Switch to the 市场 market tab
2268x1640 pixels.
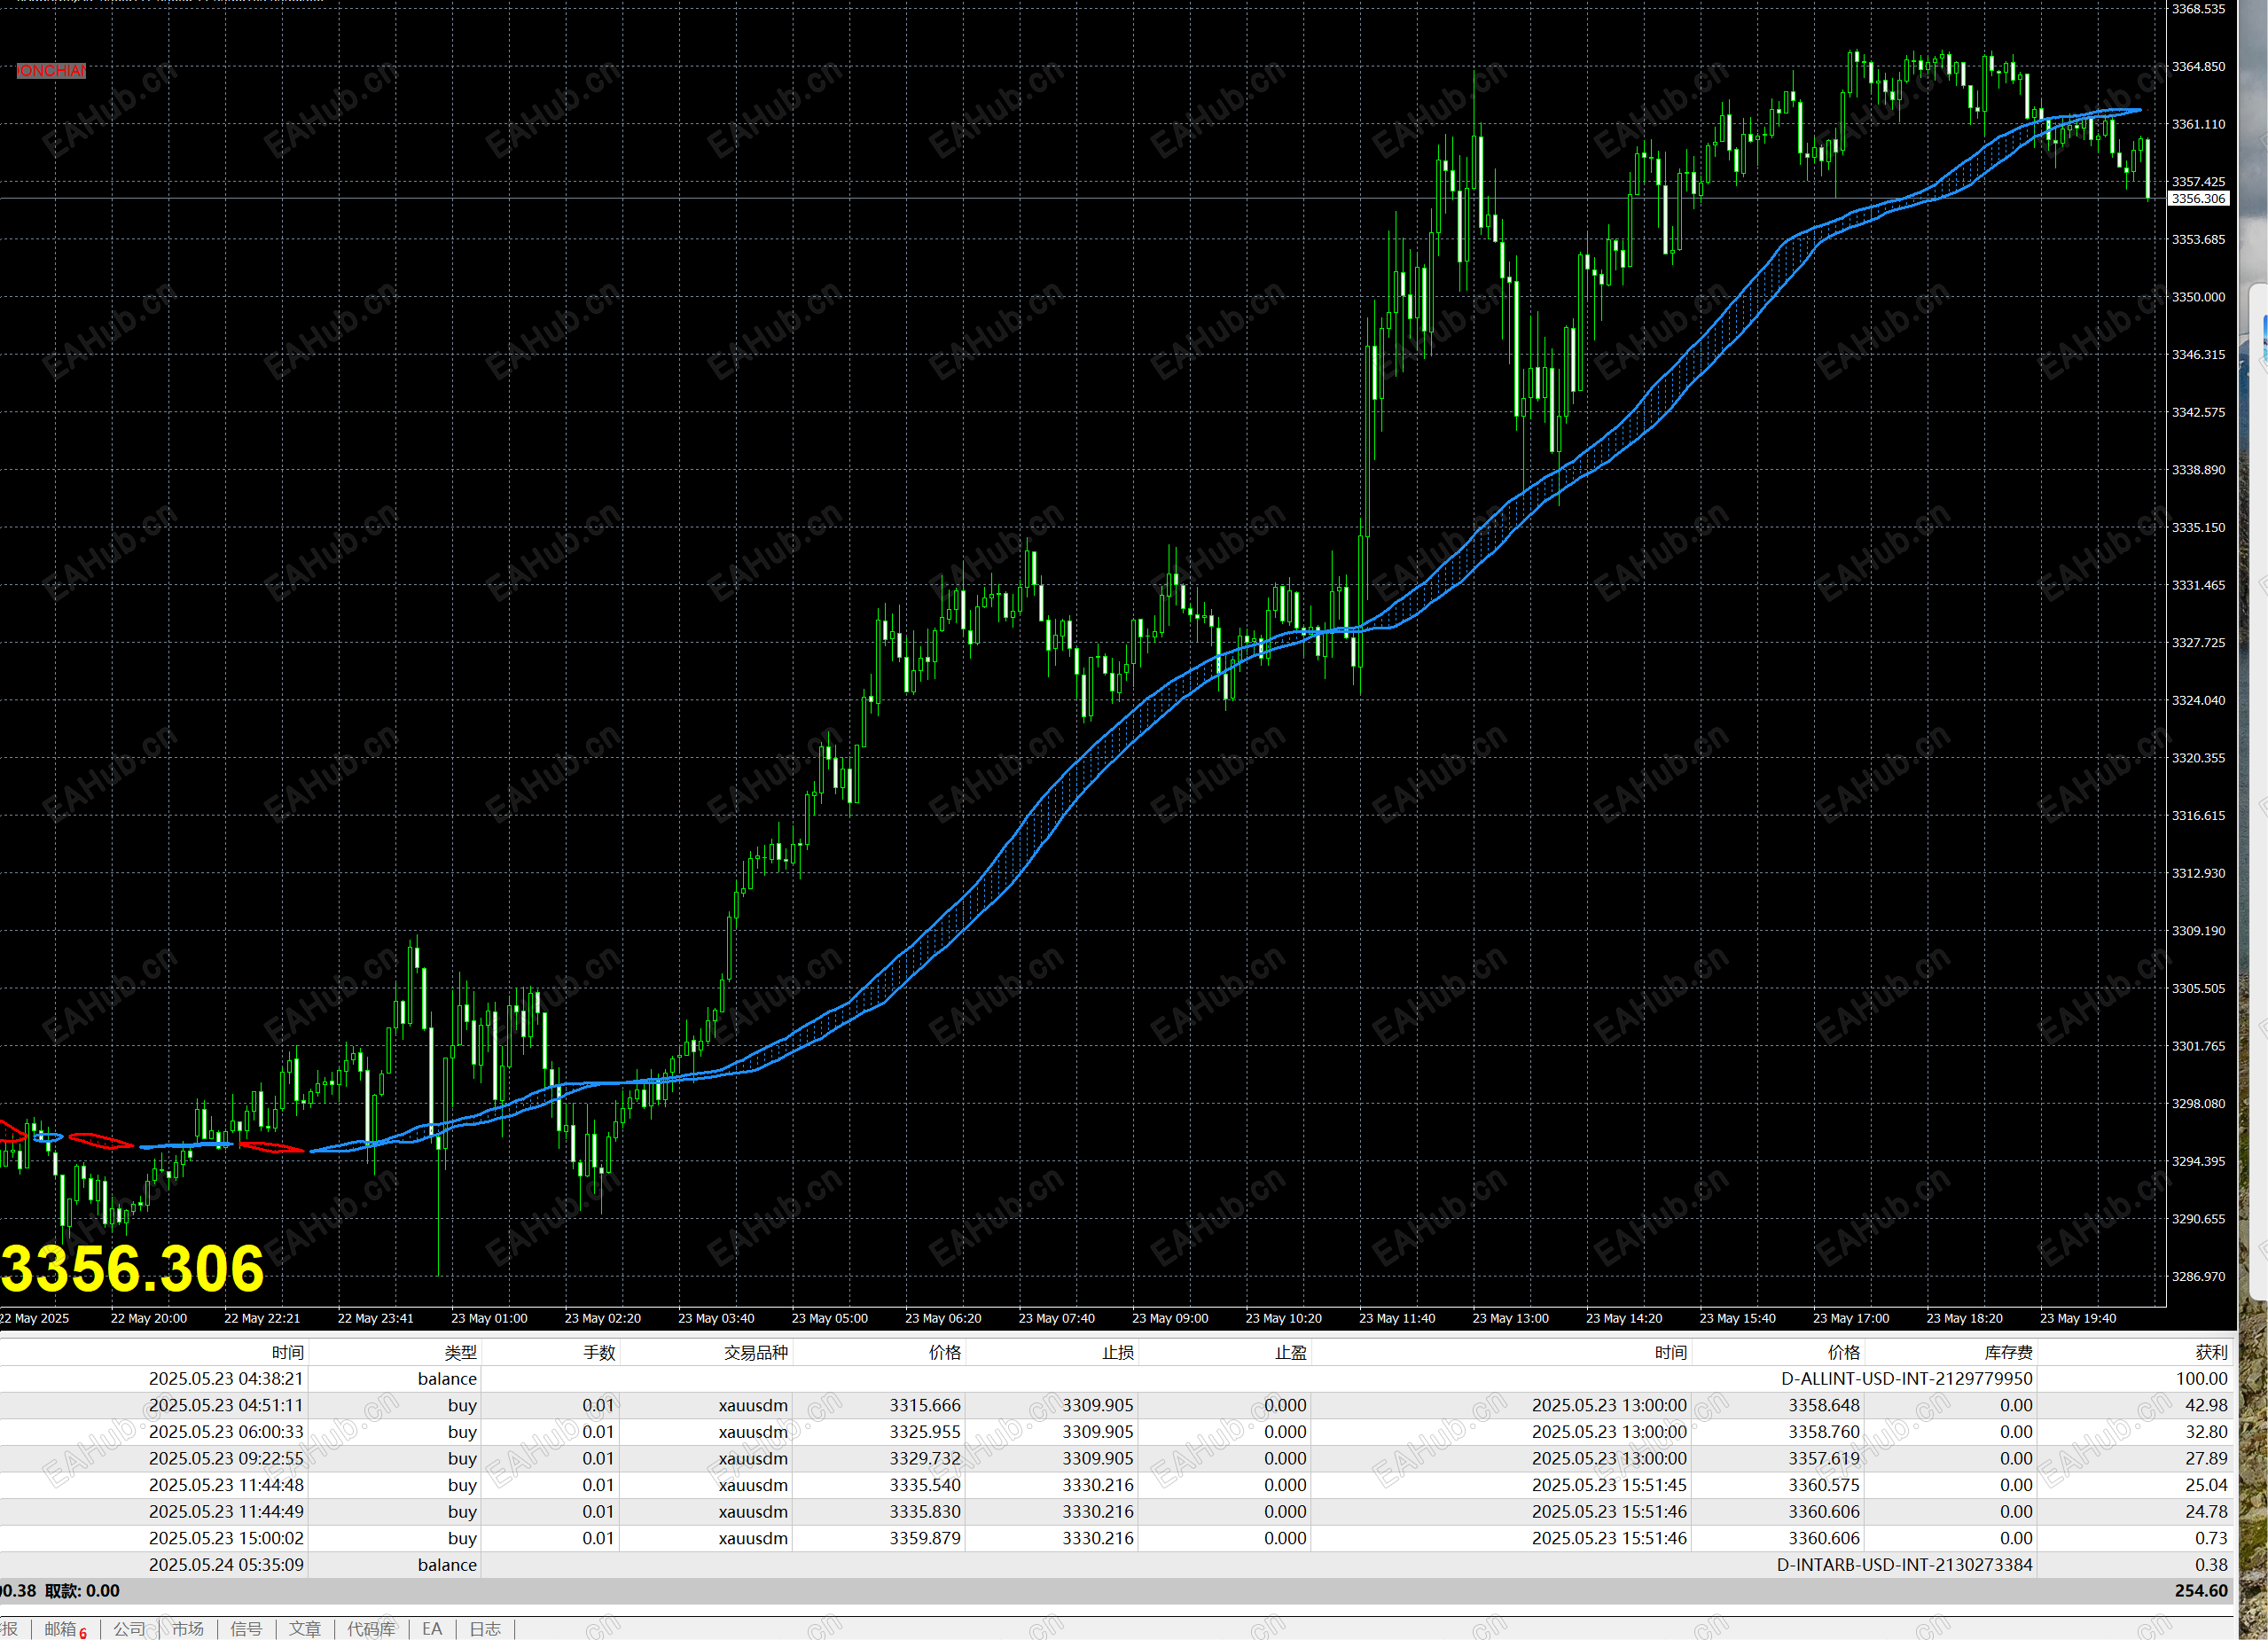[187, 1629]
